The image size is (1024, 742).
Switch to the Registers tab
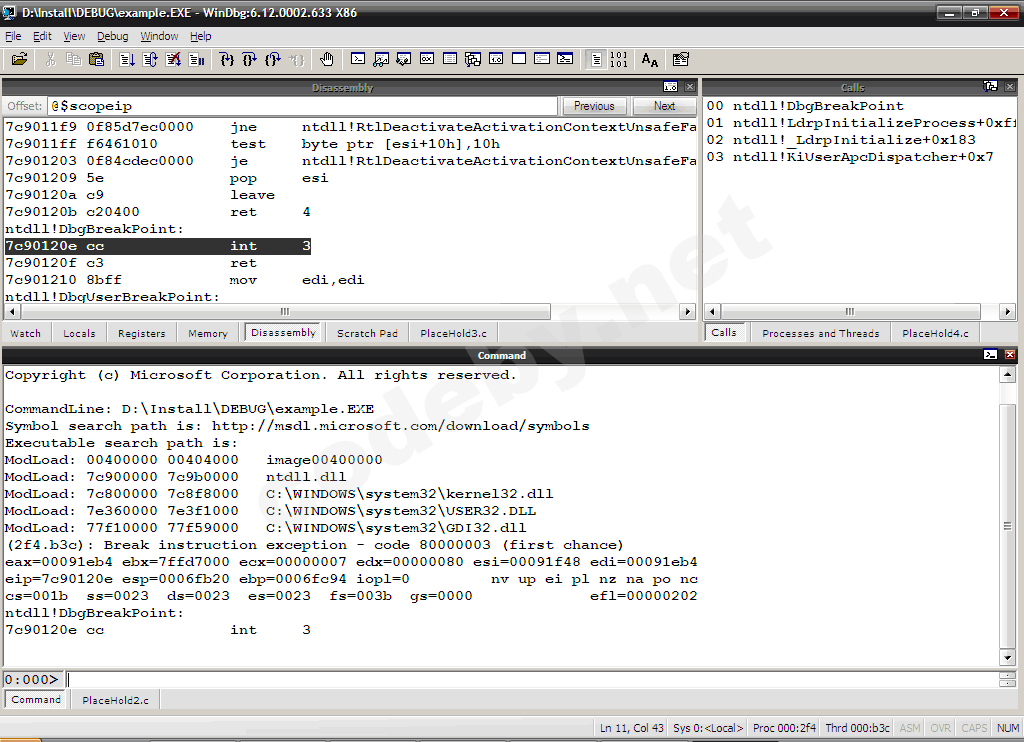[142, 333]
